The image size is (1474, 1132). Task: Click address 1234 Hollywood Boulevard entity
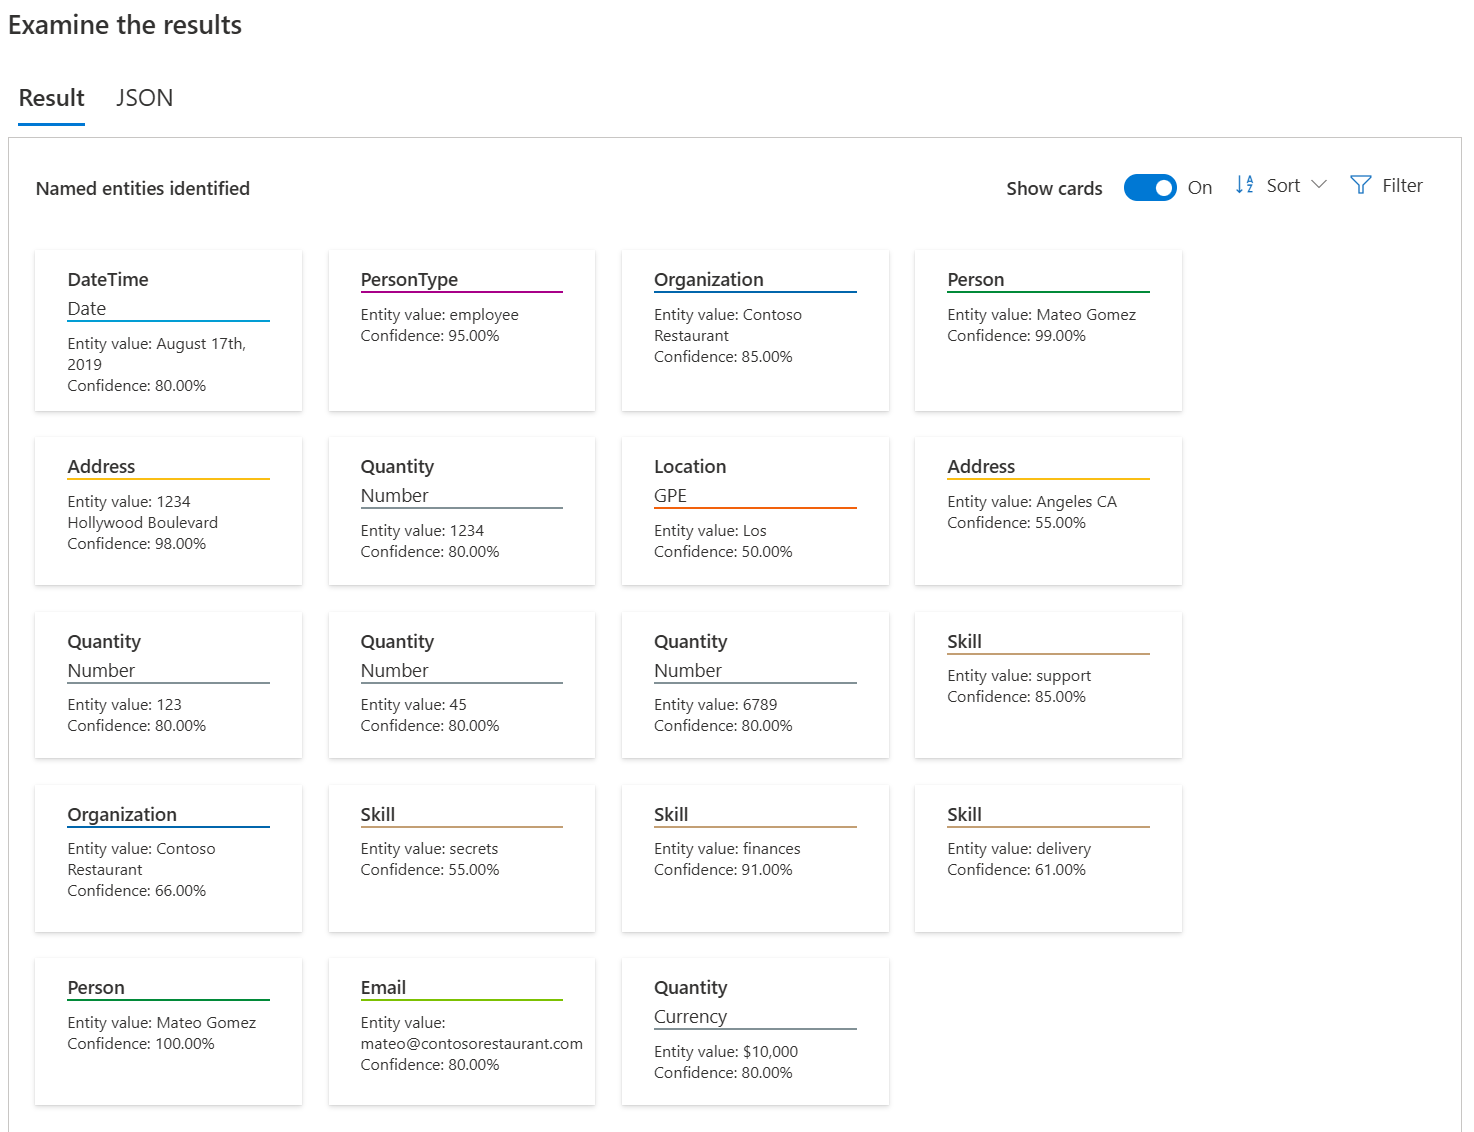tap(143, 512)
